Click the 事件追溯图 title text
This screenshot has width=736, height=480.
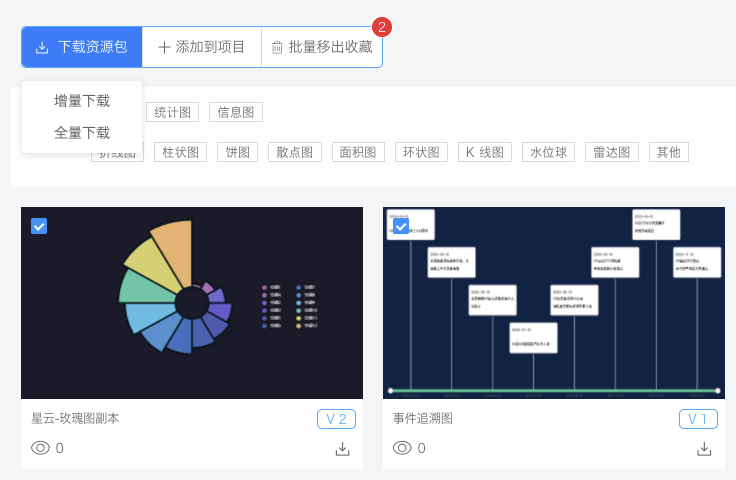pyautogui.click(x=423, y=419)
